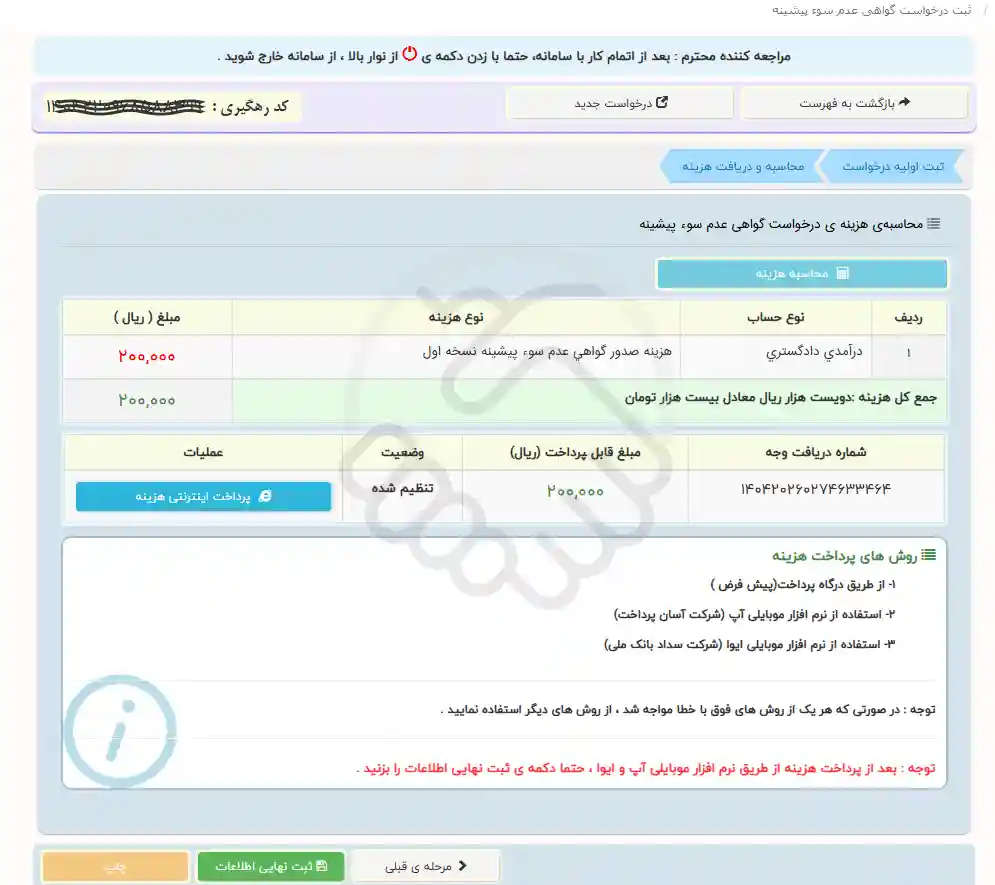
Task: Click the grey ۲۰۰,۰۰۰ total amount
Action: (147, 400)
